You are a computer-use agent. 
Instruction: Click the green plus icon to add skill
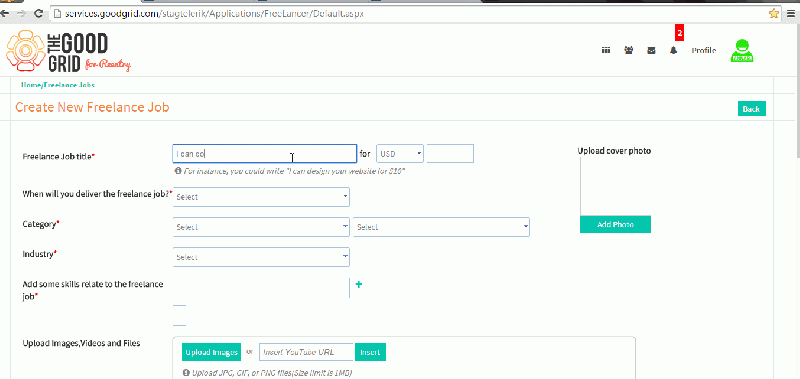[x=359, y=285]
